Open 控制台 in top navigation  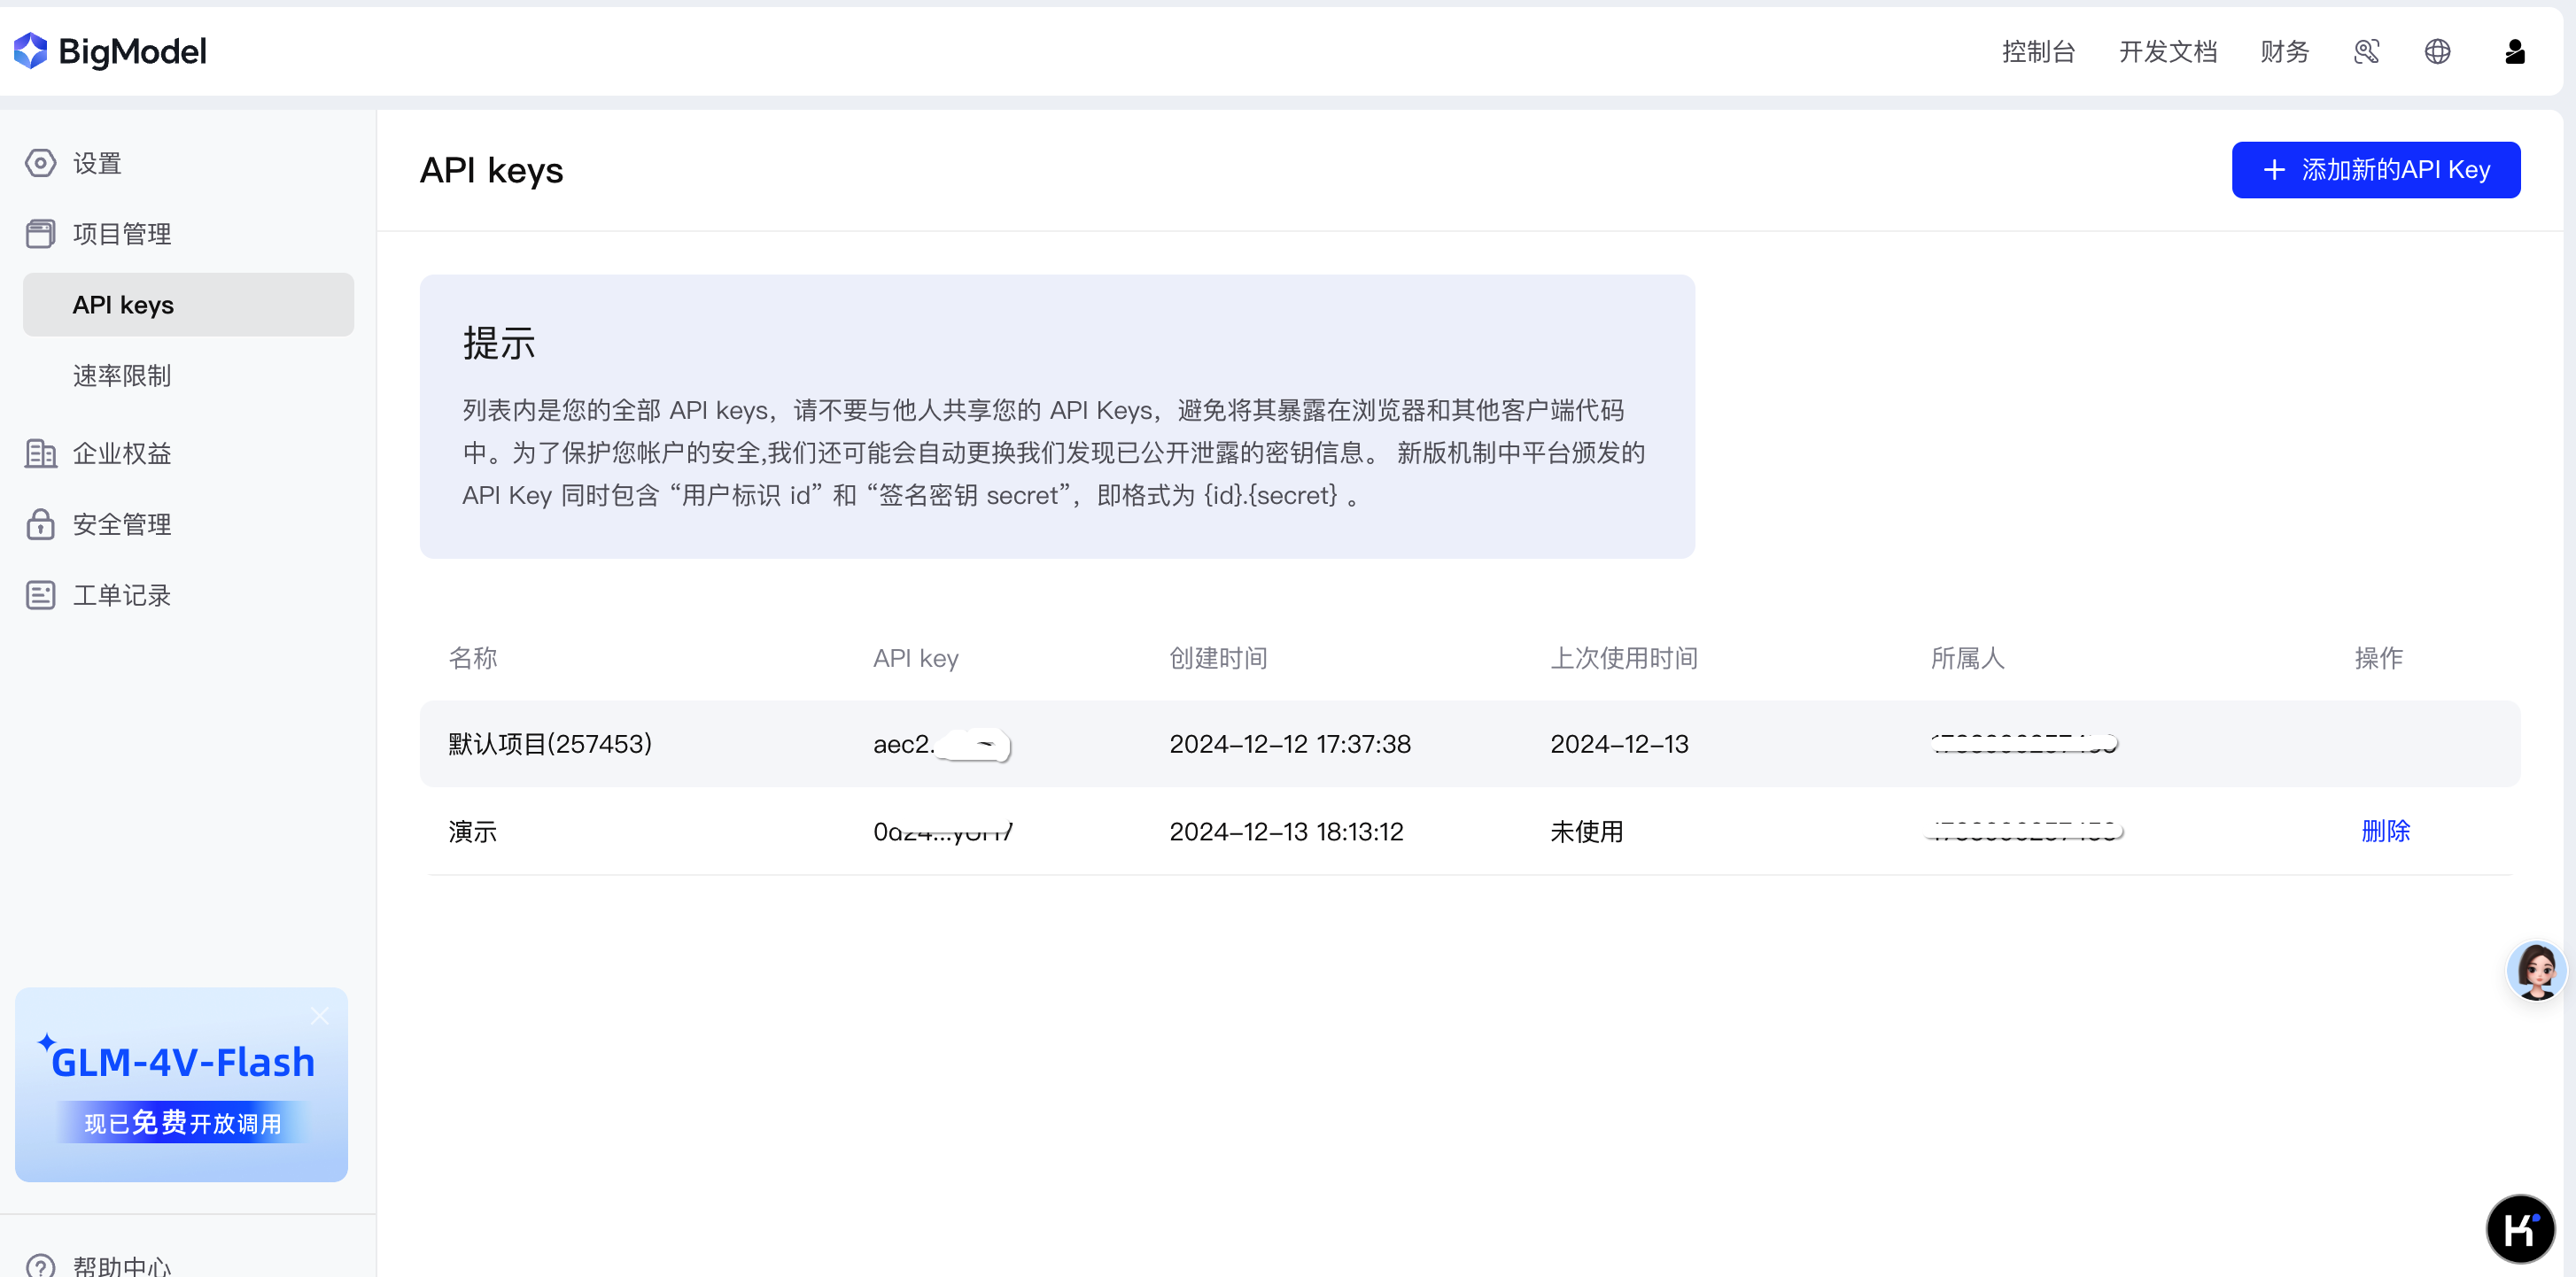pos(2038,51)
